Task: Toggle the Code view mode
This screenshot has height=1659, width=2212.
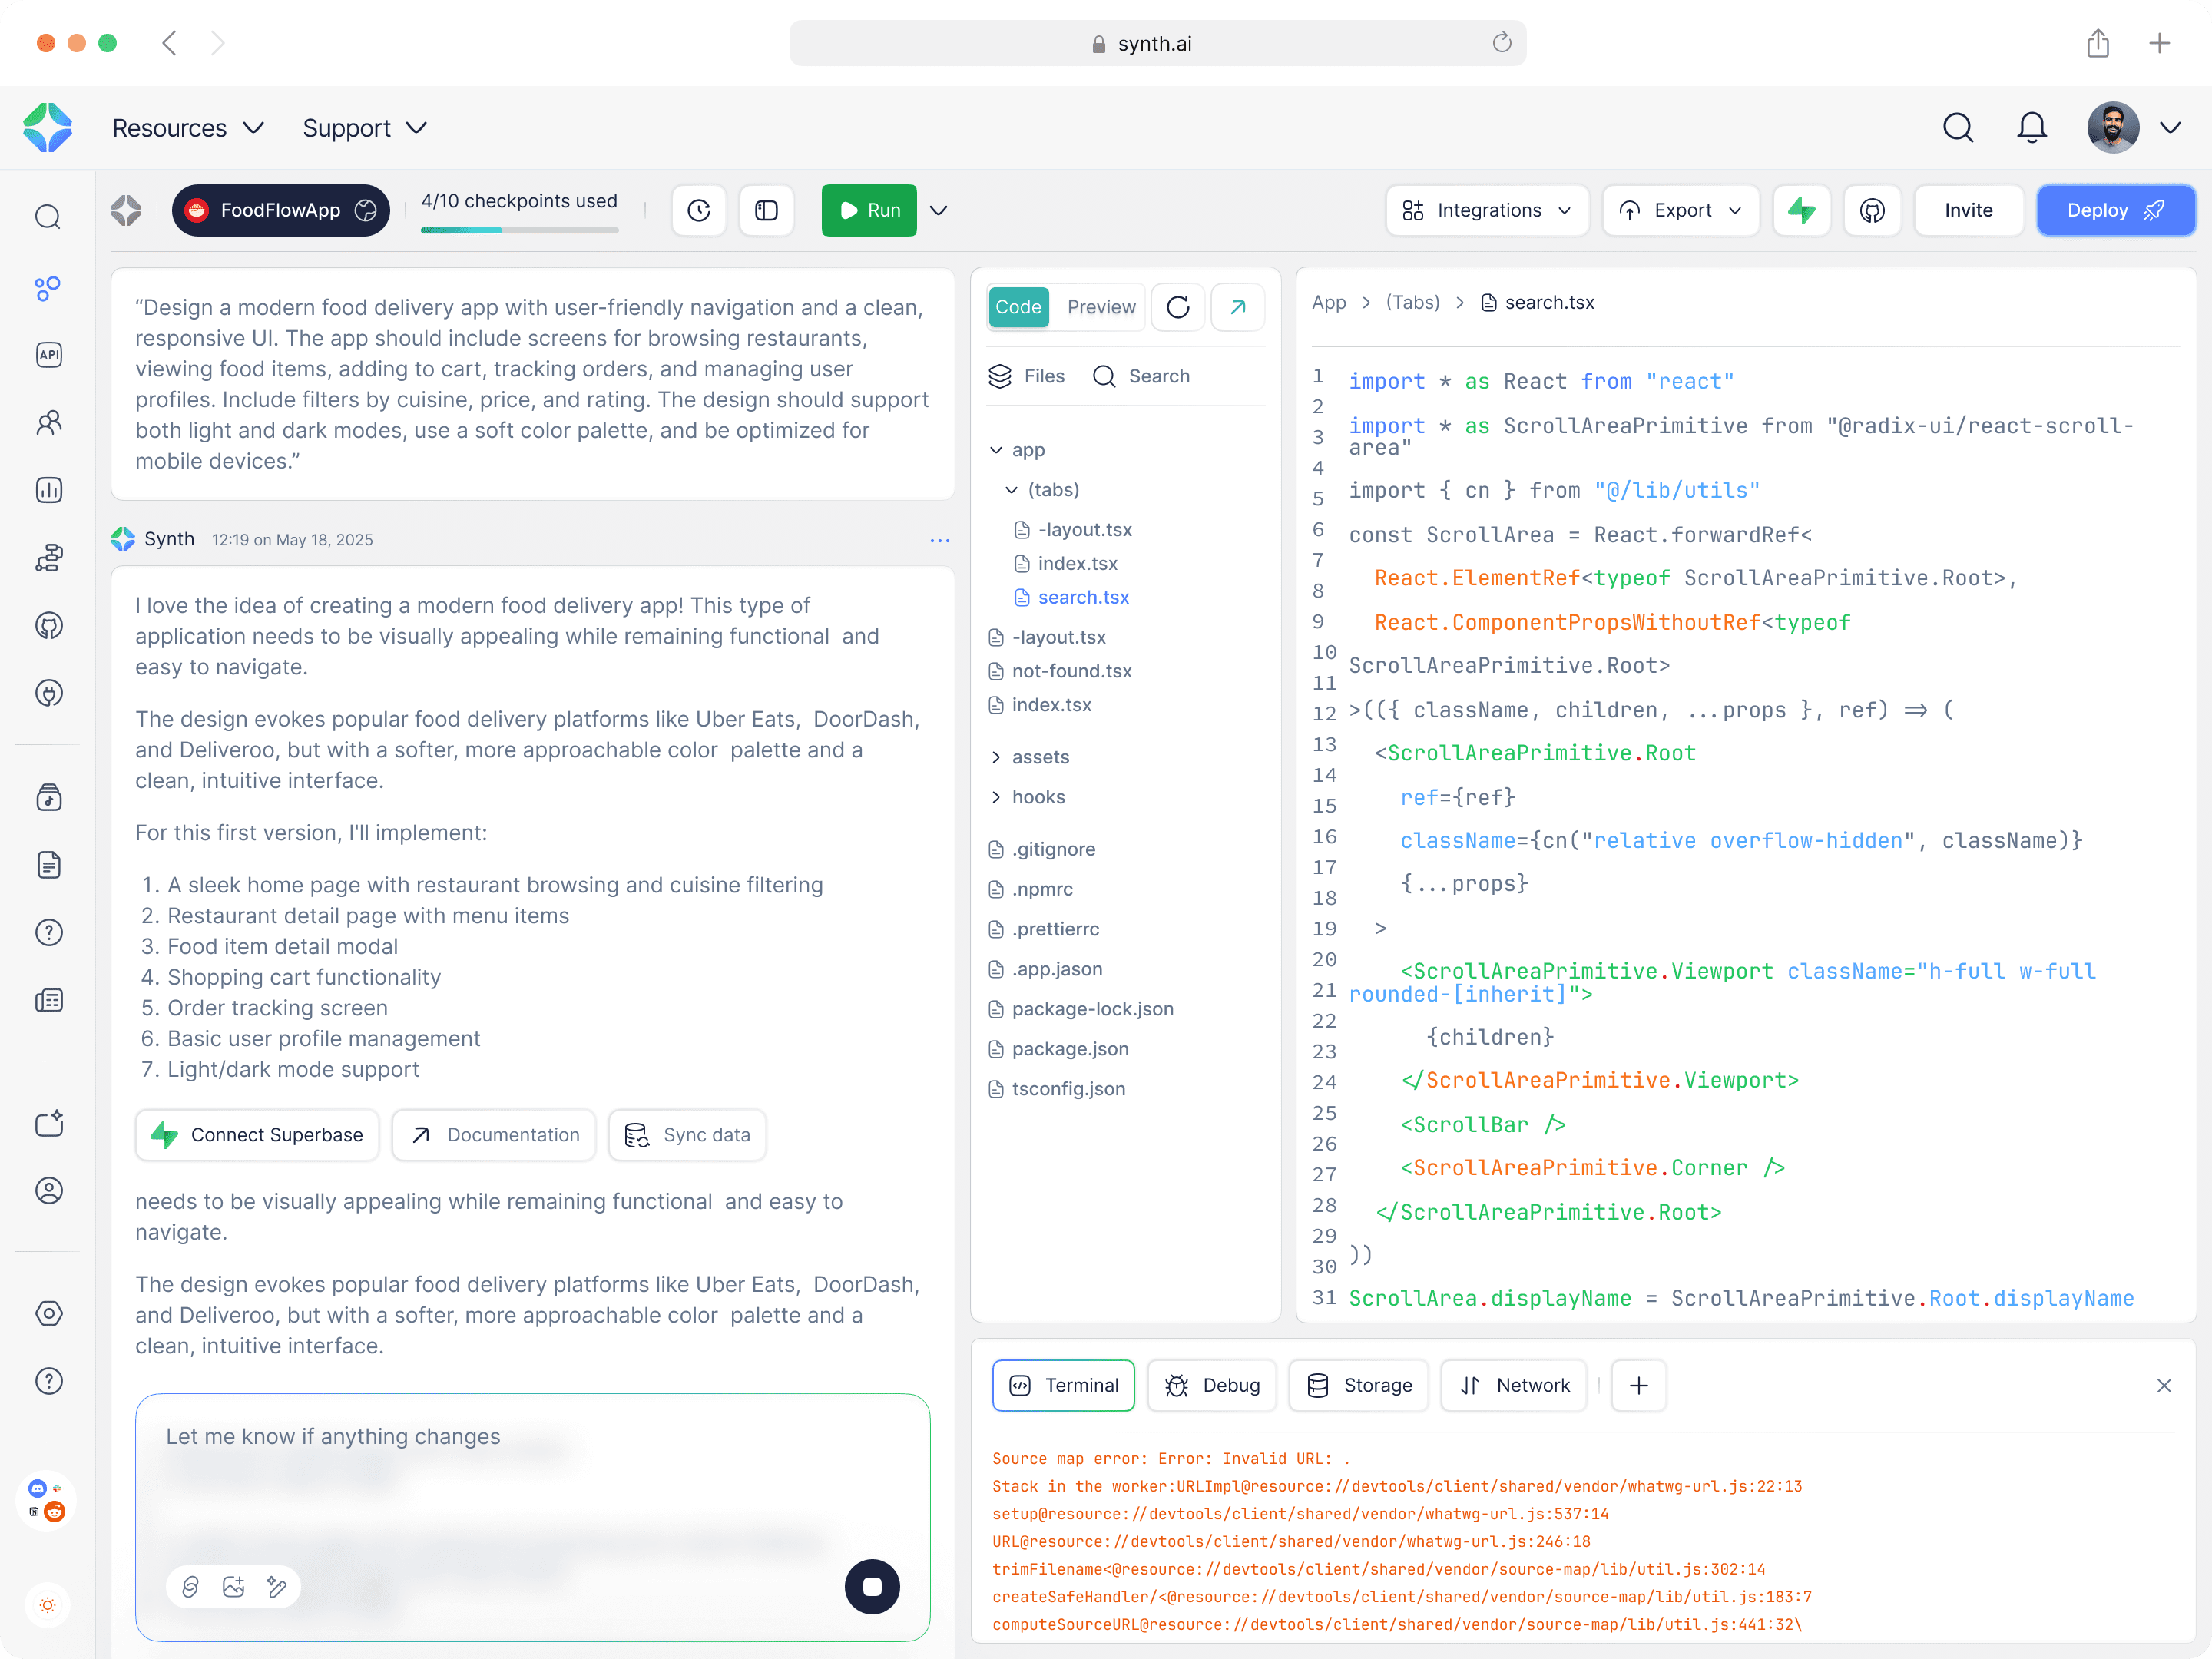Action: 1018,307
